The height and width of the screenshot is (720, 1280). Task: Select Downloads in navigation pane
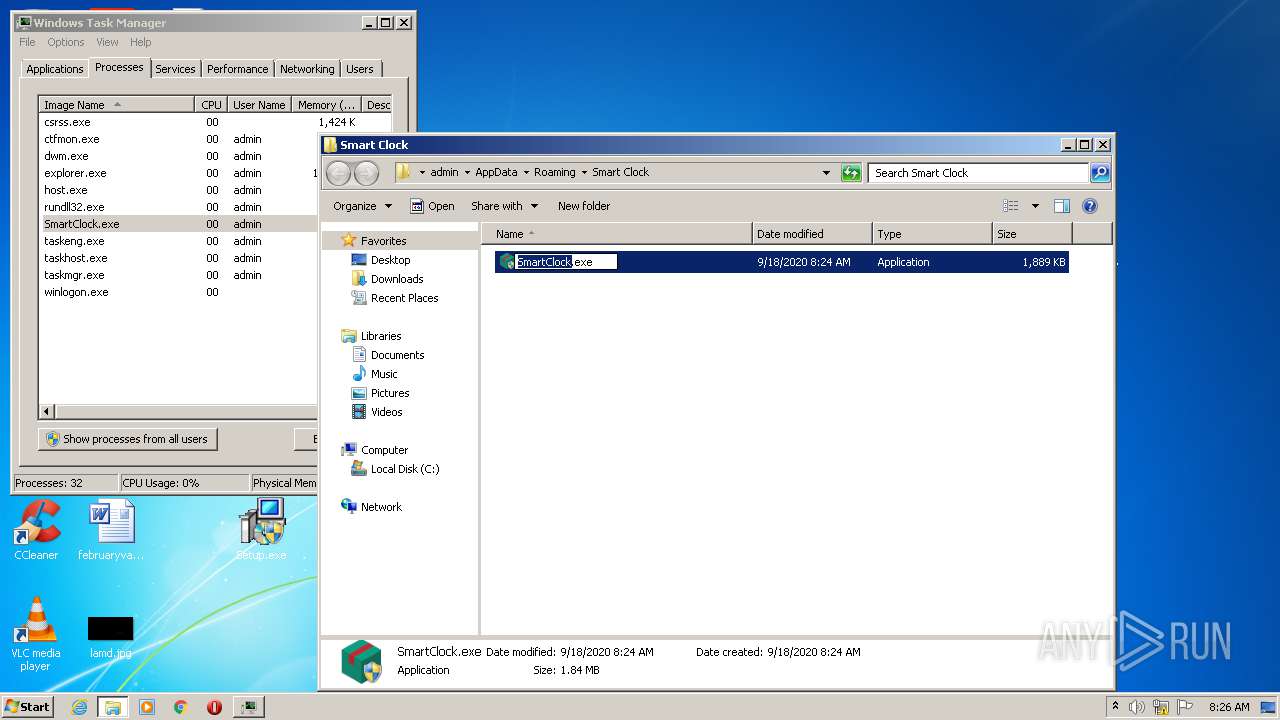point(397,279)
